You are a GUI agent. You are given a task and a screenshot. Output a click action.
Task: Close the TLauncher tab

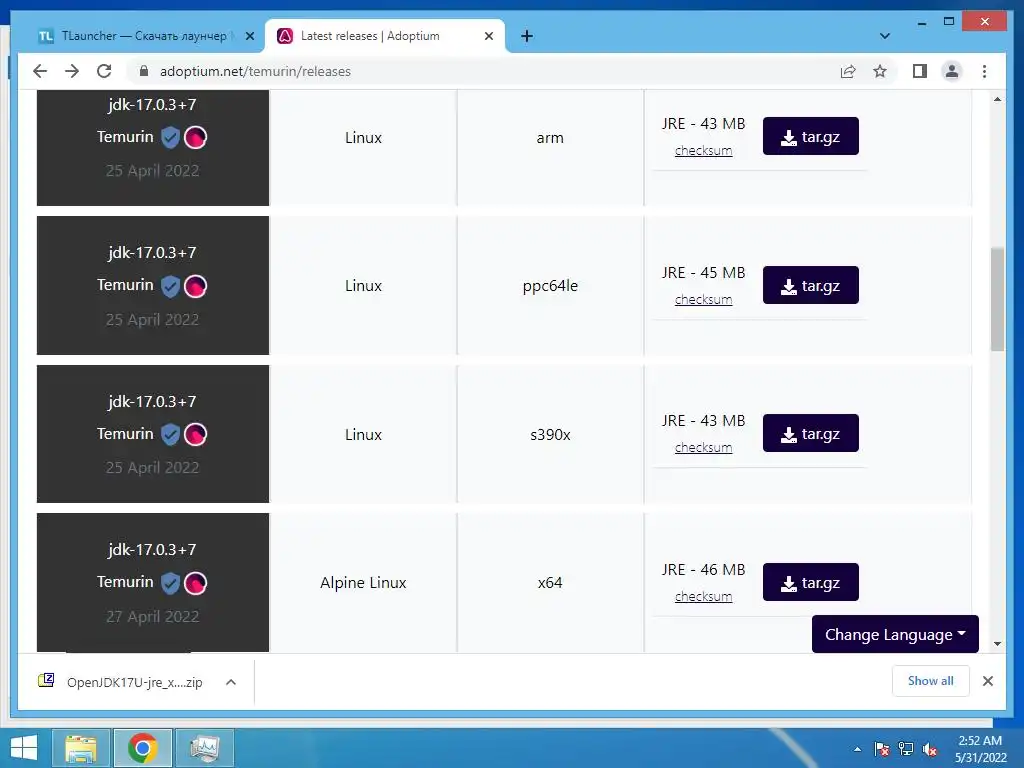click(x=249, y=36)
